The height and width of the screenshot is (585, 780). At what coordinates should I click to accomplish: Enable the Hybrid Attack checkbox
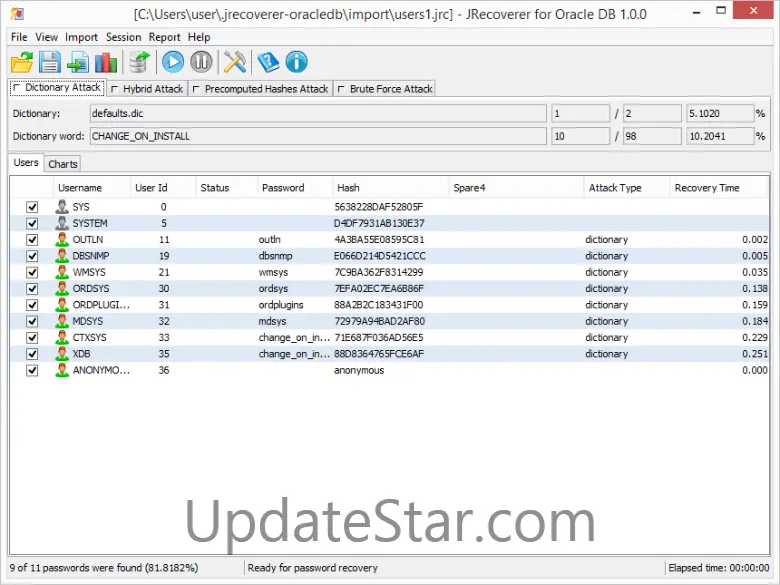[x=114, y=89]
